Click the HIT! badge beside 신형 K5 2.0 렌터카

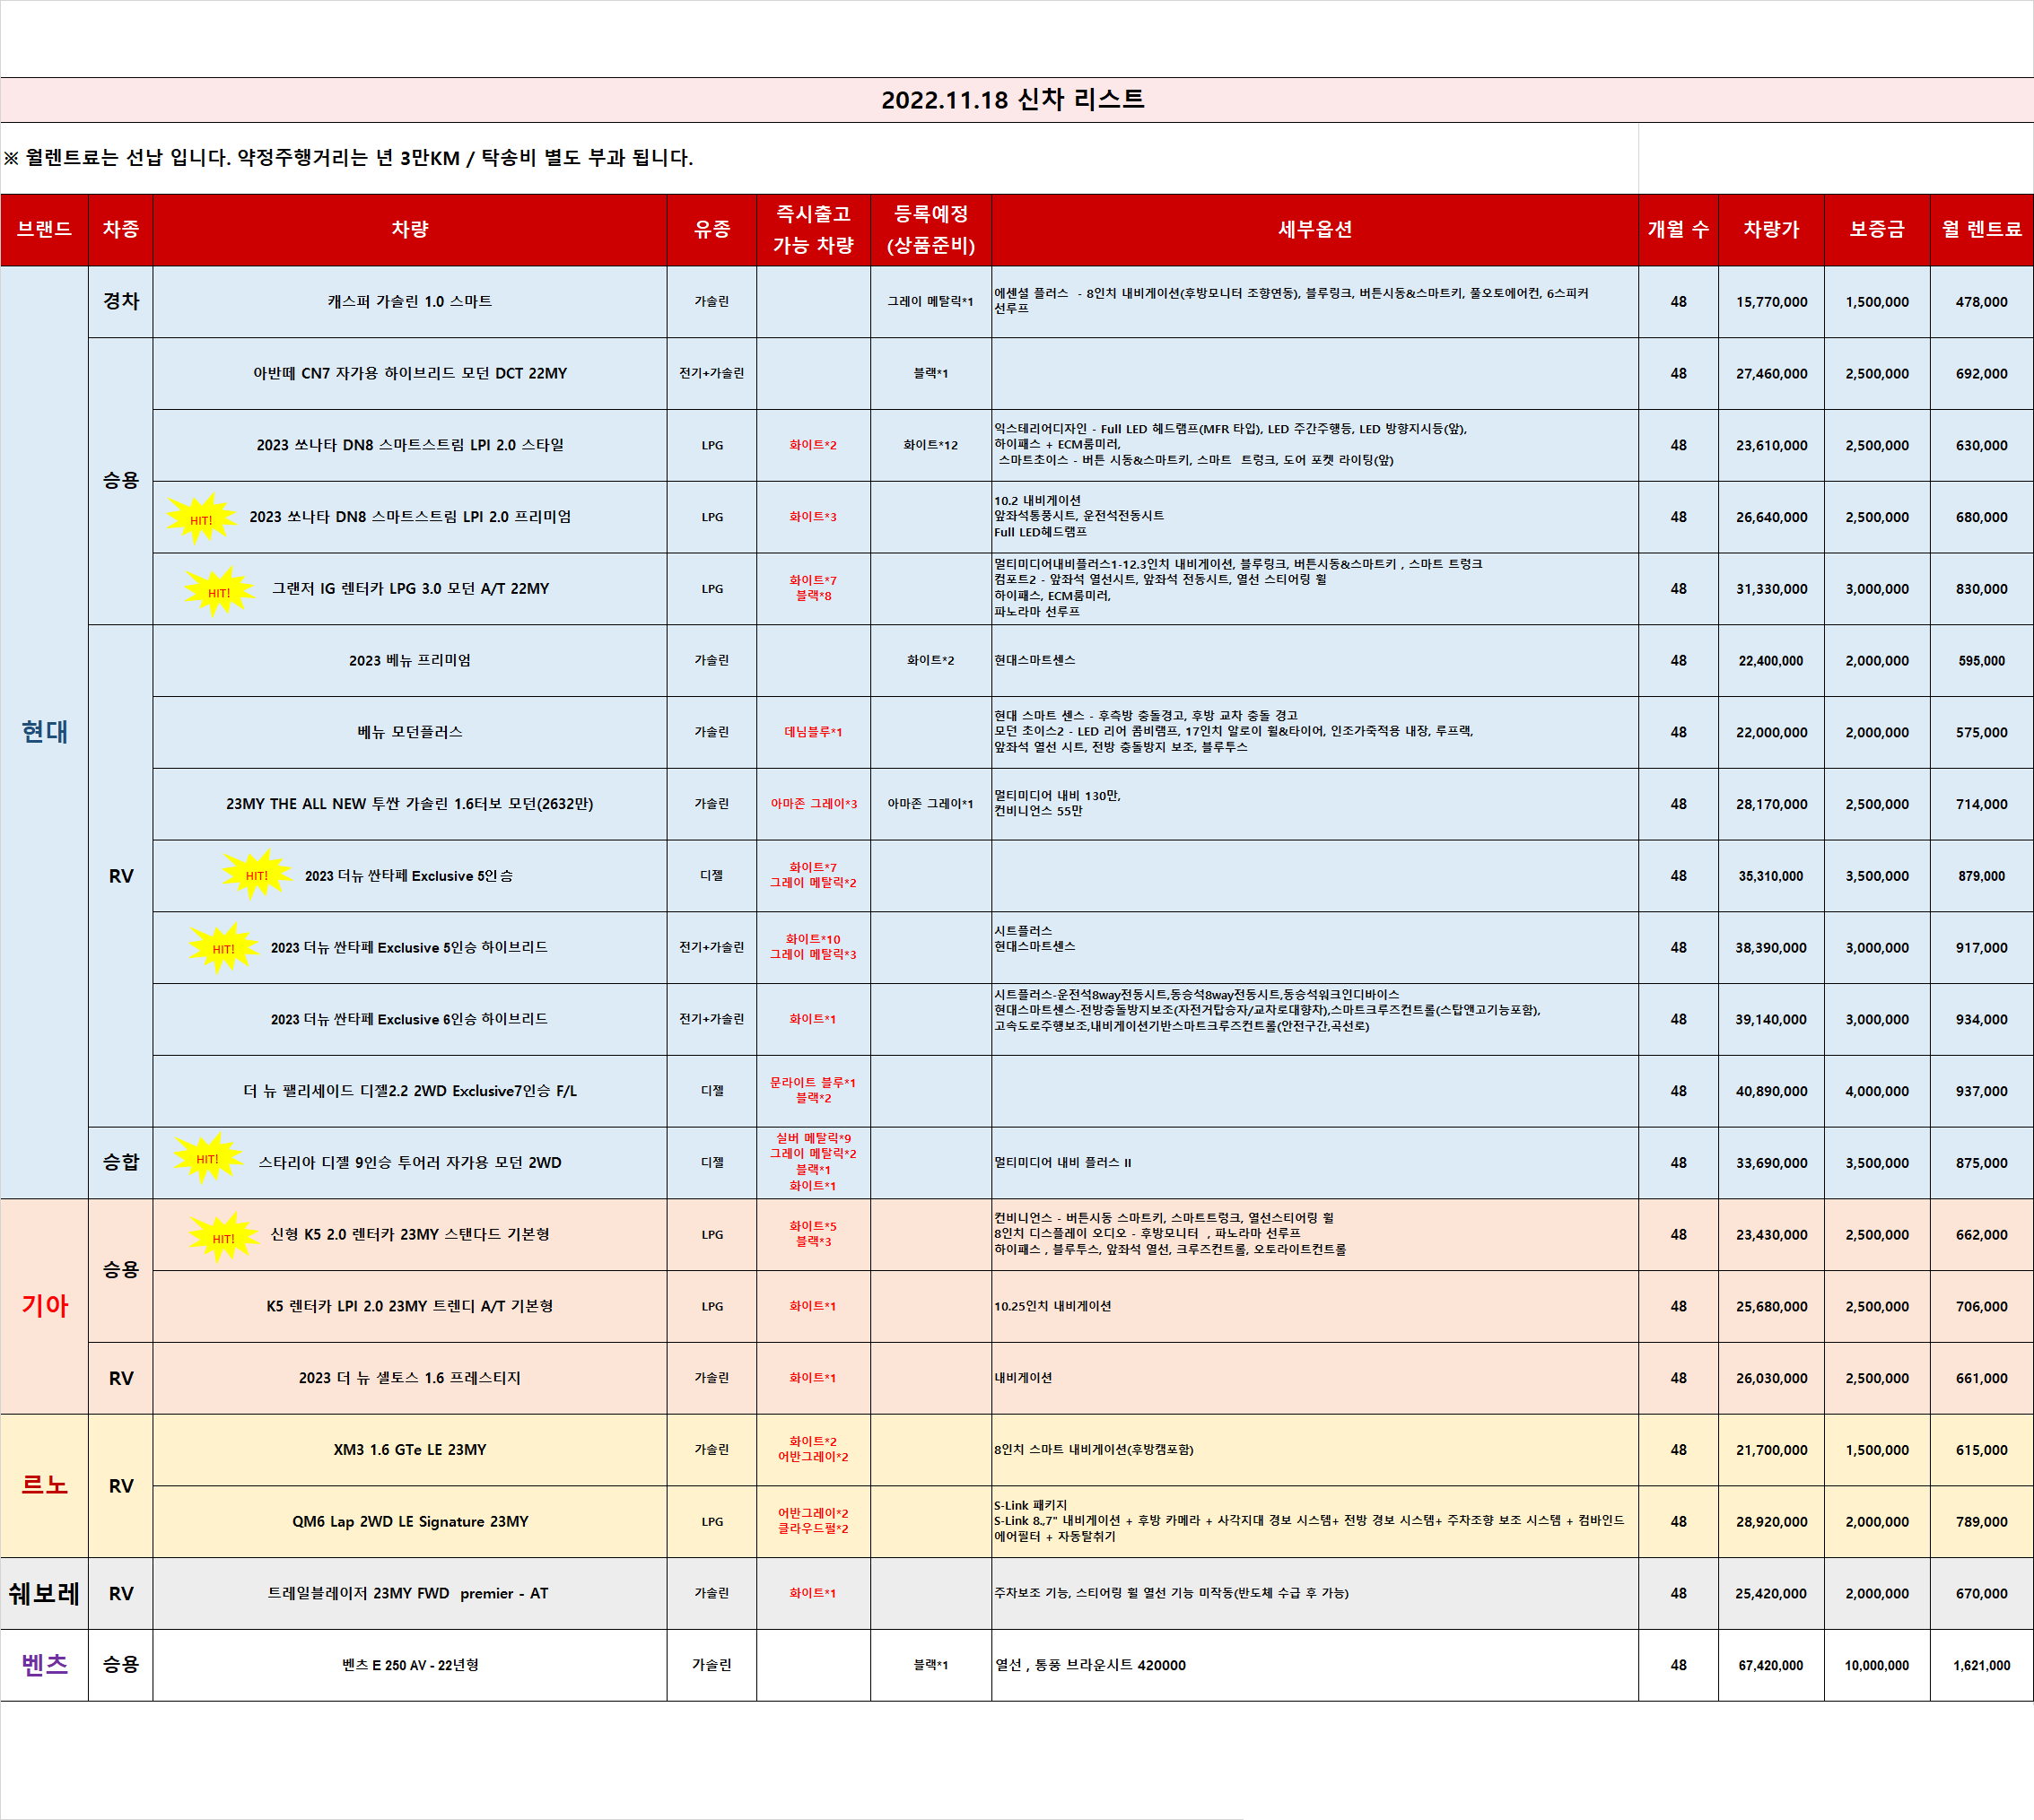224,1237
